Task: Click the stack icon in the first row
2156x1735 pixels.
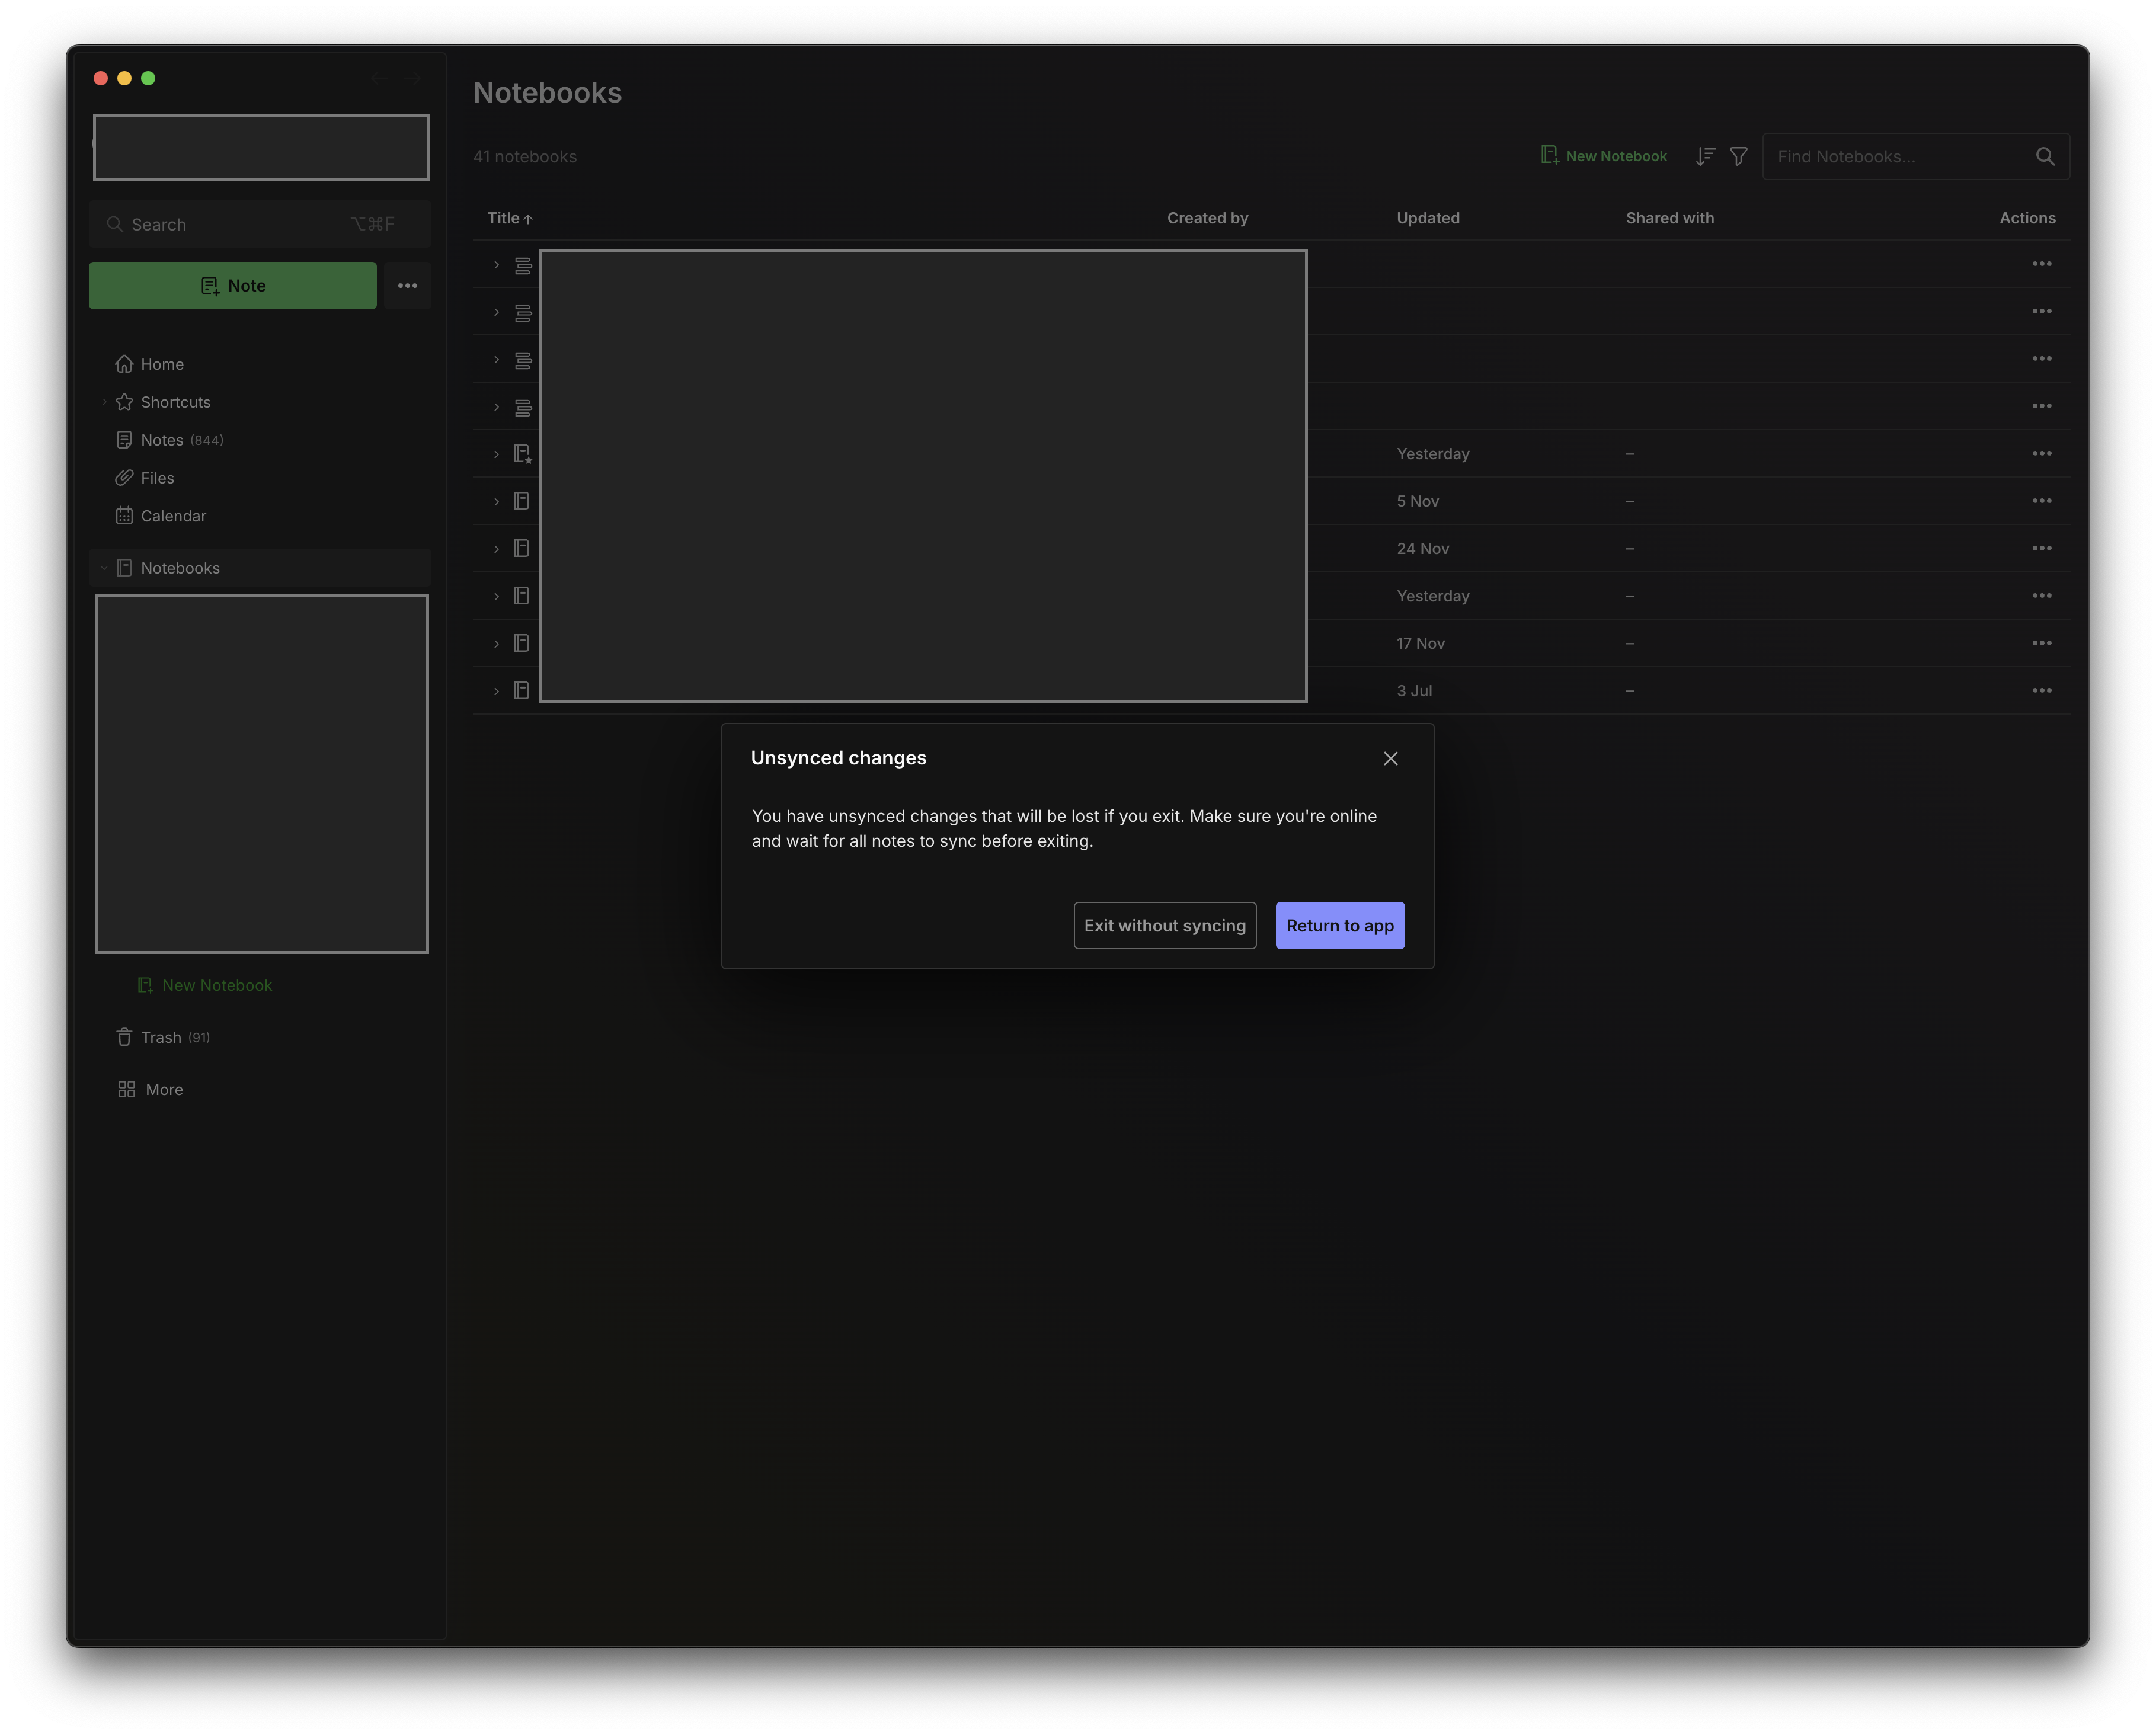Action: pyautogui.click(x=522, y=265)
